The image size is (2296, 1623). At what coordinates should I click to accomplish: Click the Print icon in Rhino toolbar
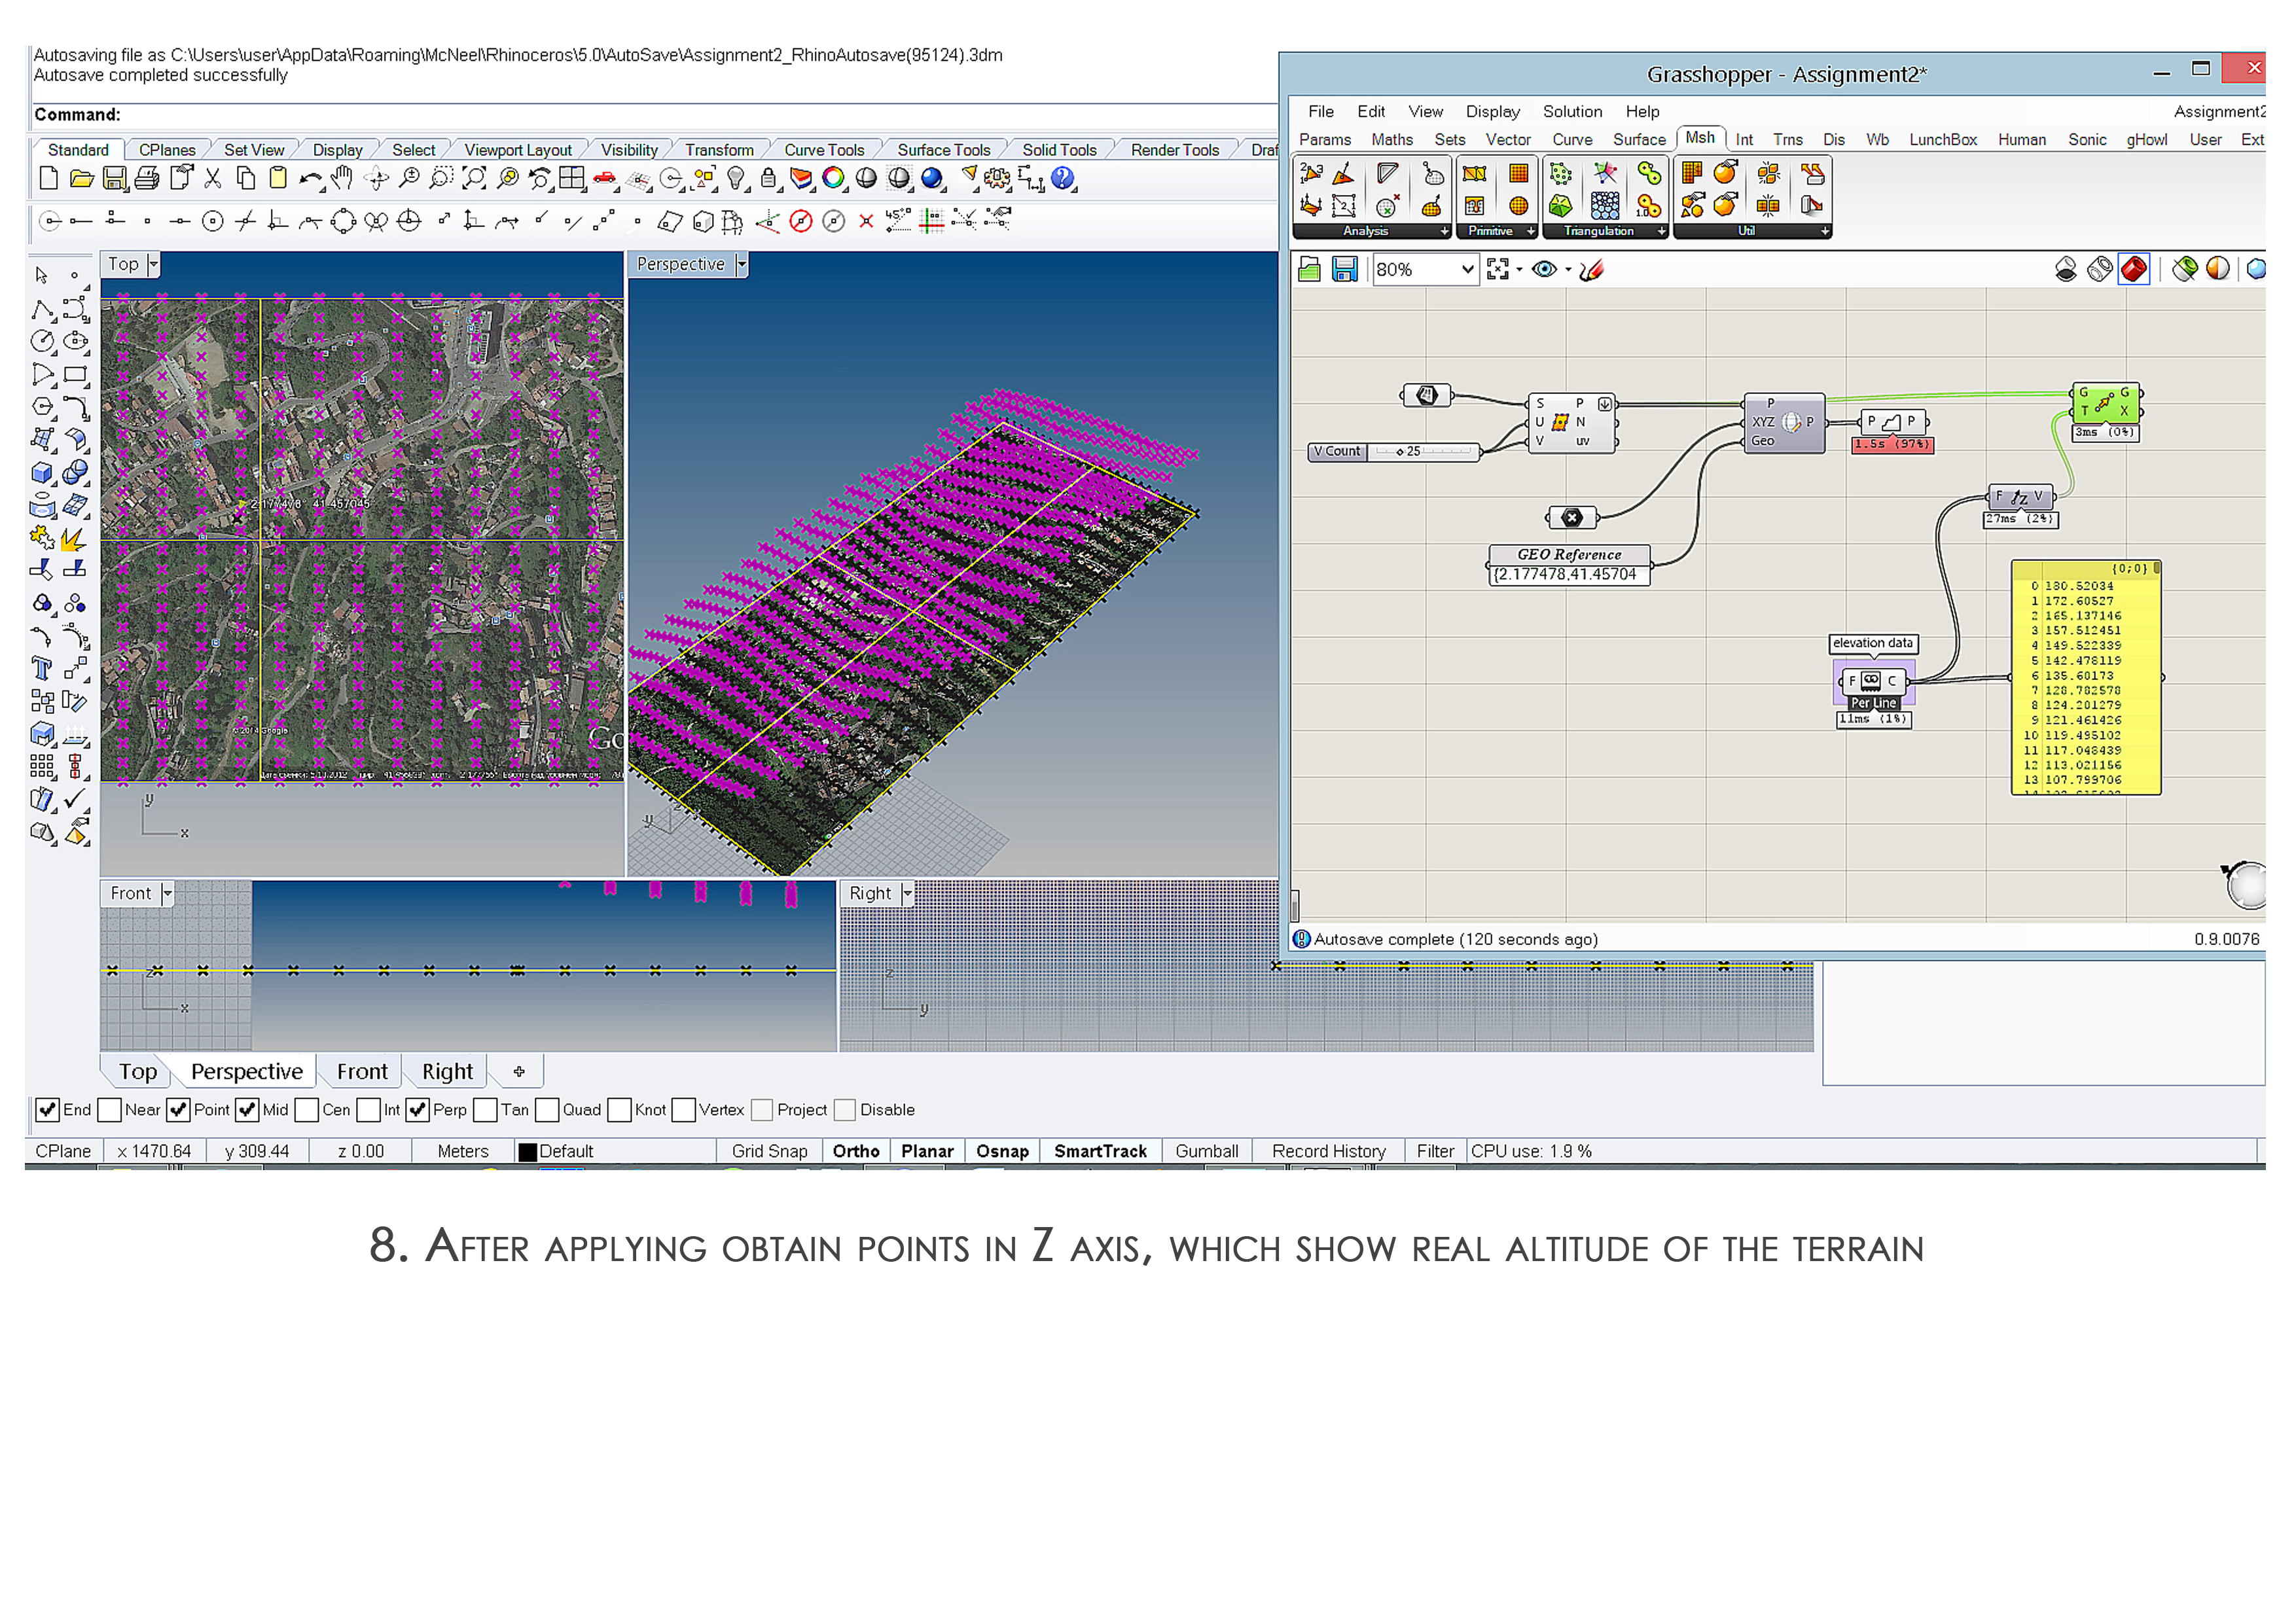pyautogui.click(x=147, y=179)
